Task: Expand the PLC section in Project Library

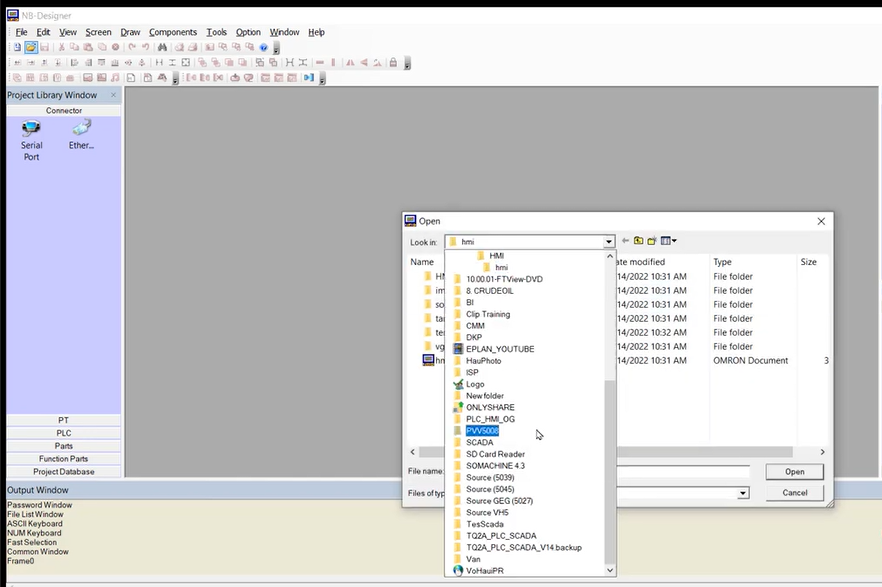Action: (64, 433)
